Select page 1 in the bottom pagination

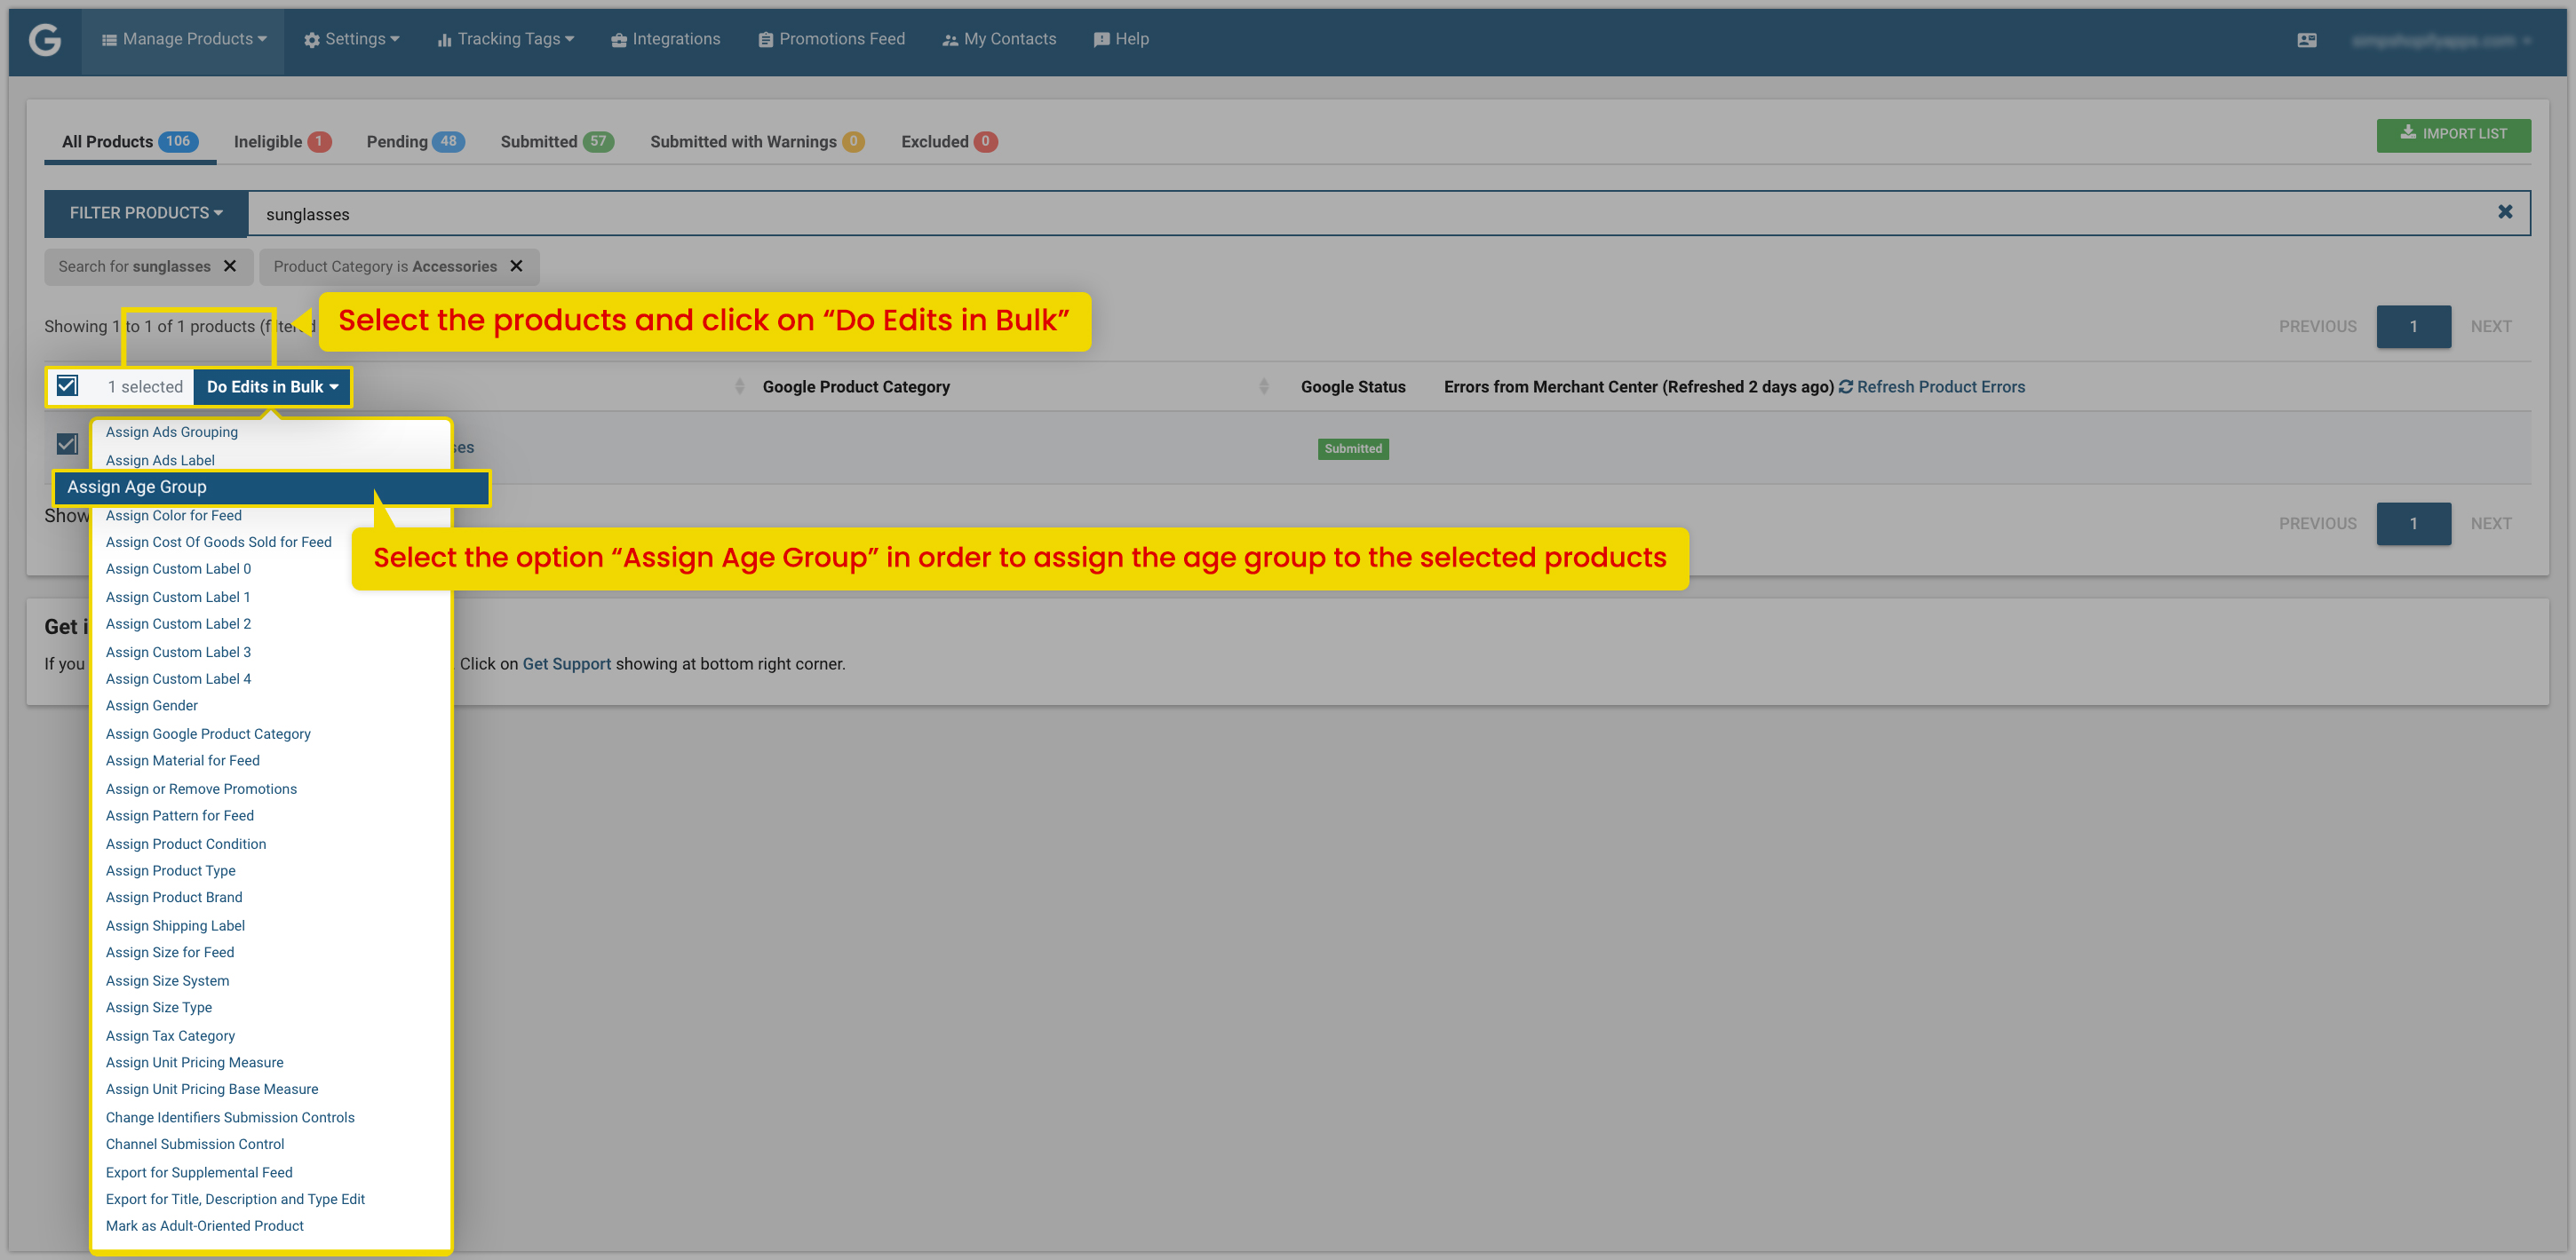[x=2413, y=524]
